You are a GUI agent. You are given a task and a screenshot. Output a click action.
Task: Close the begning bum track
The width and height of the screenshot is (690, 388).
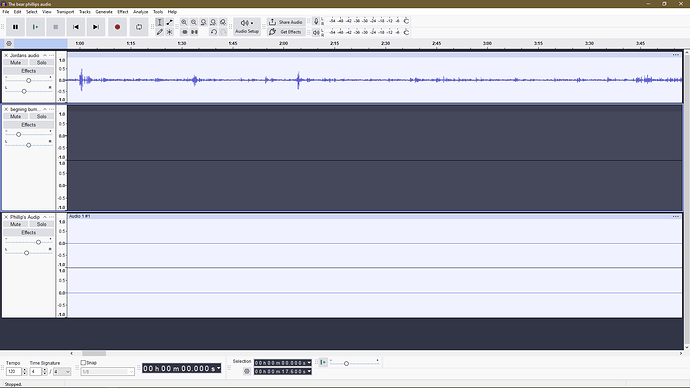(6, 109)
